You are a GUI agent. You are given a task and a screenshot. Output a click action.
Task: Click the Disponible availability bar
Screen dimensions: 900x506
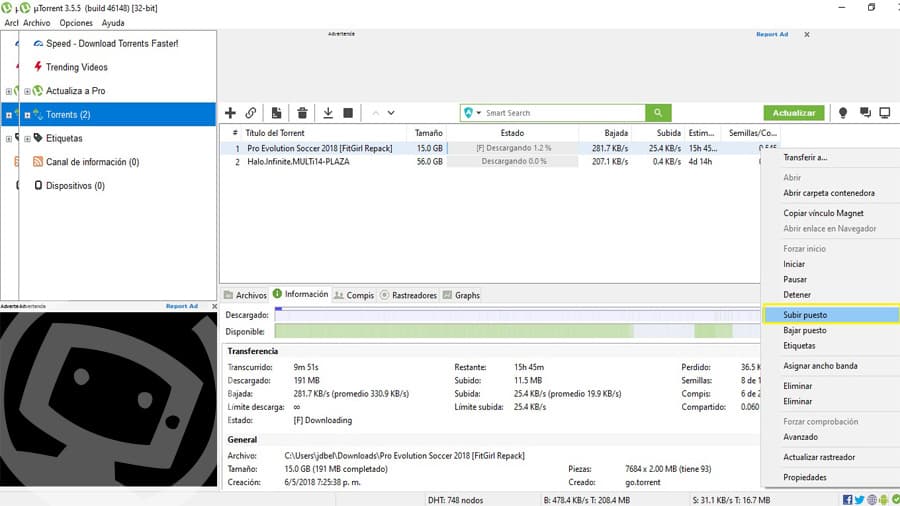coord(517,331)
